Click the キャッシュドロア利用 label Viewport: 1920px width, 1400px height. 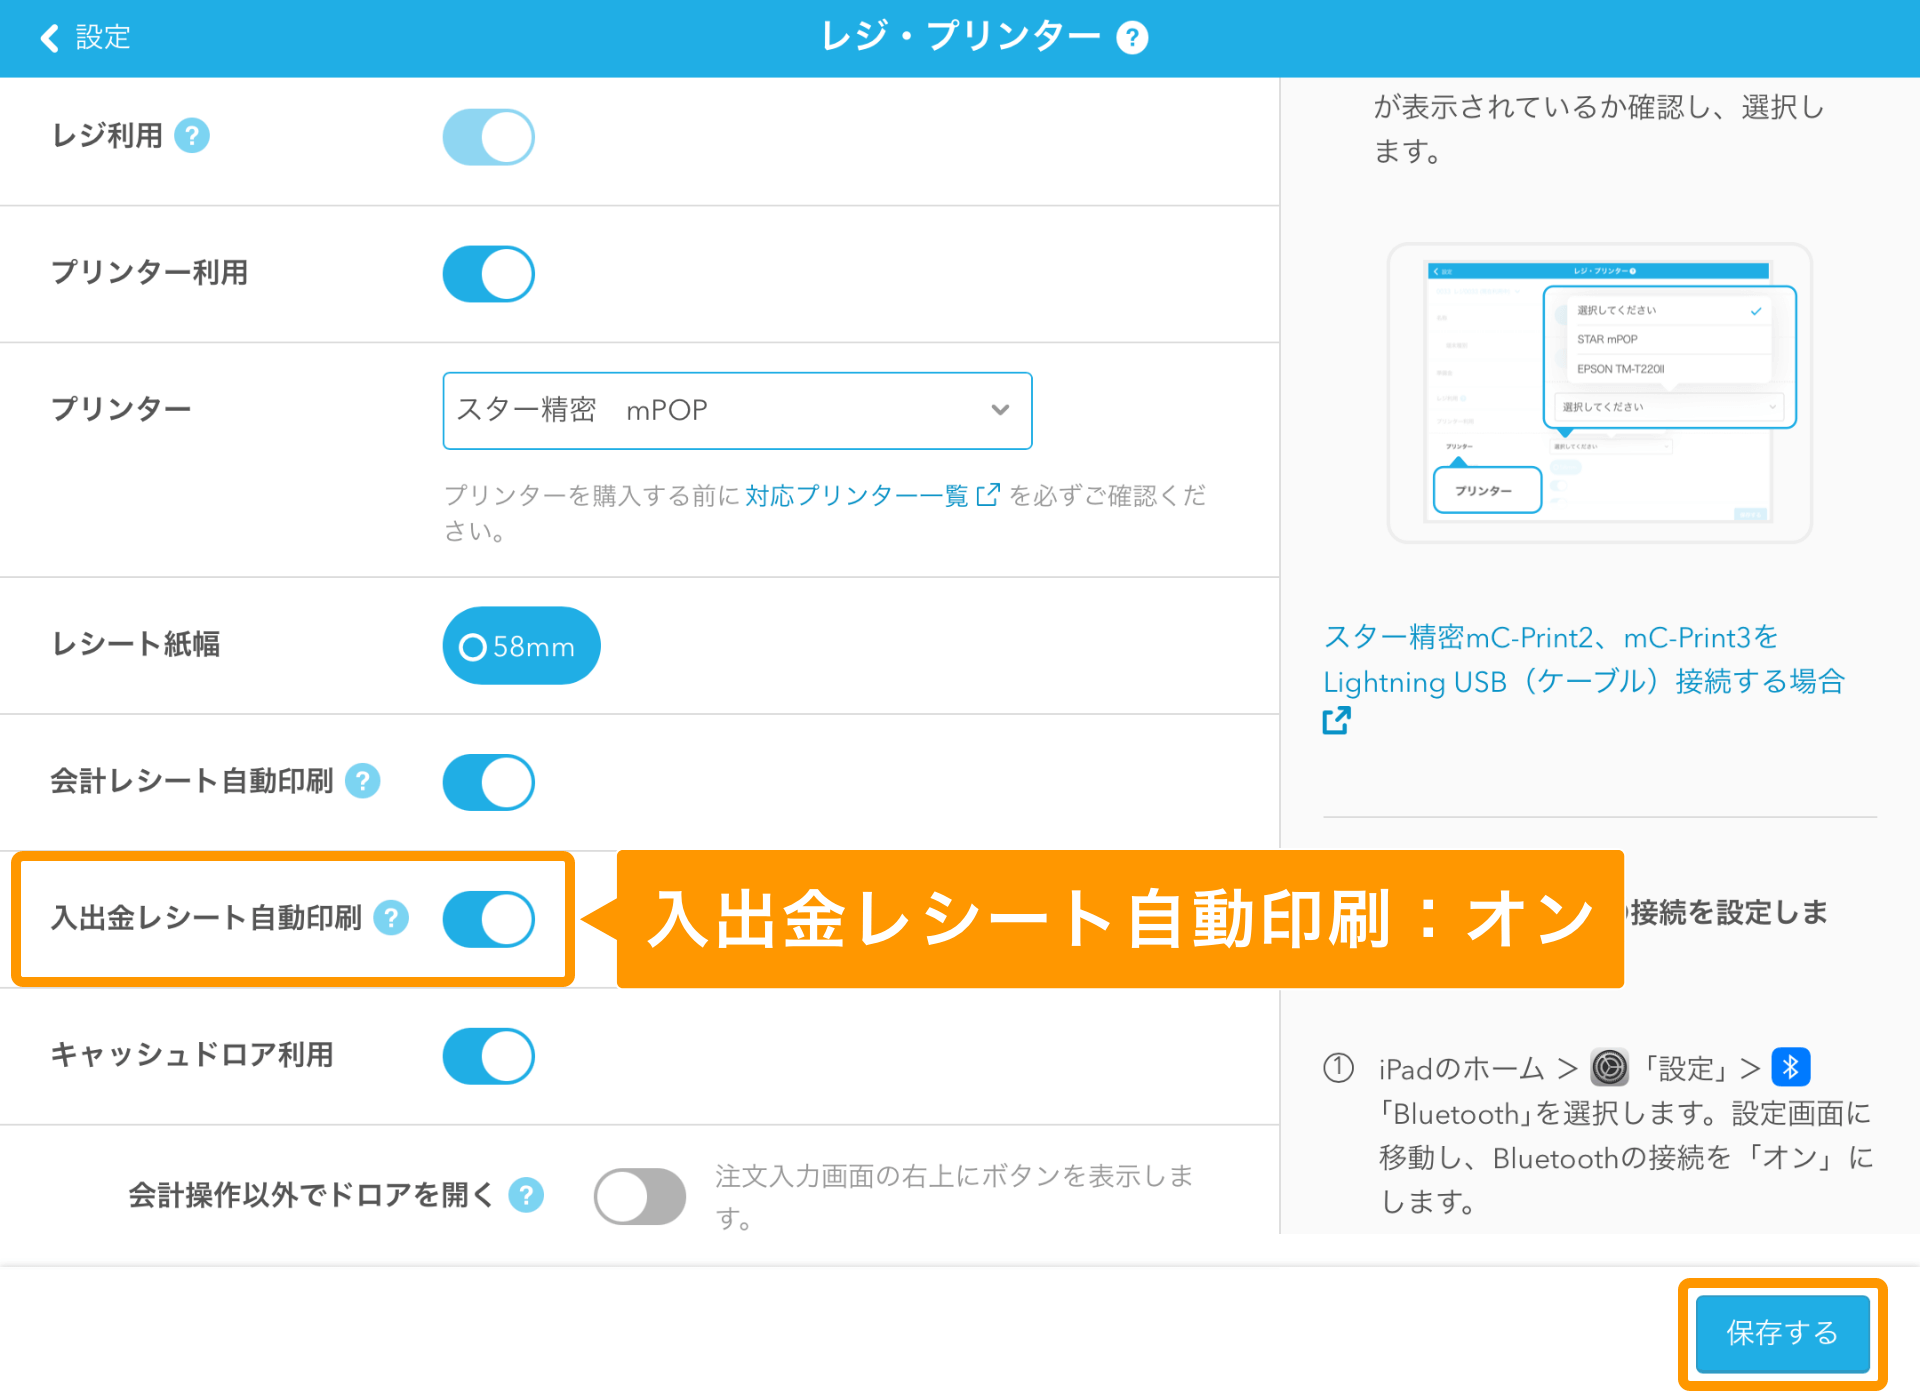click(192, 1054)
